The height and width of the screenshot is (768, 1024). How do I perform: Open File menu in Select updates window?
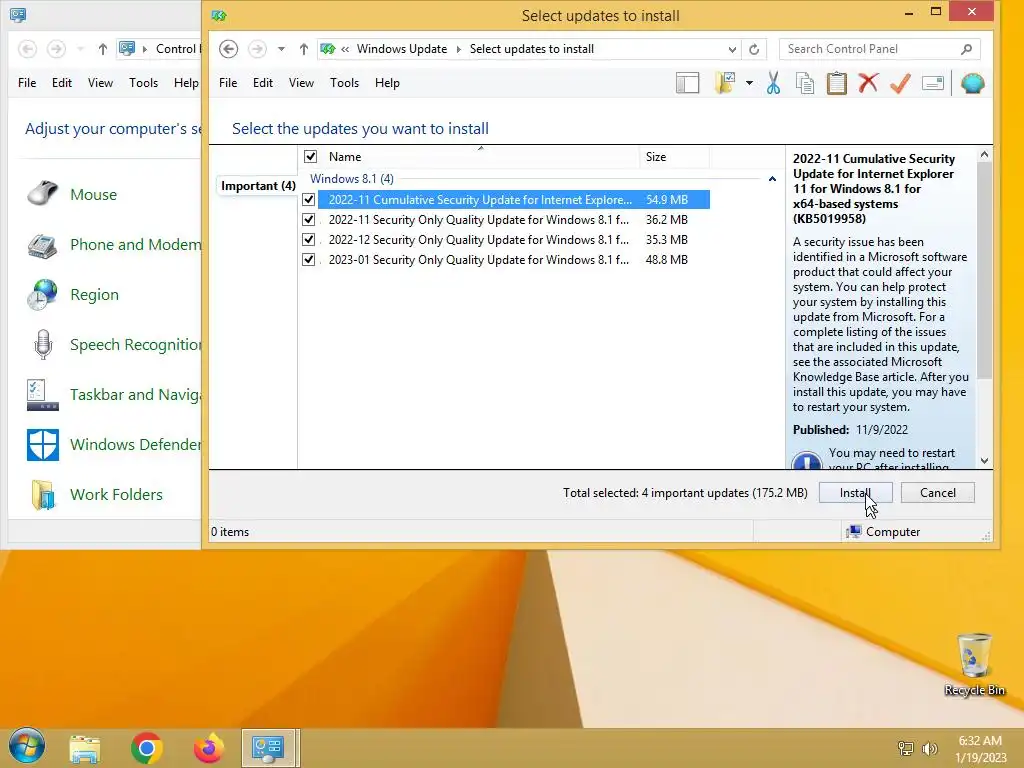[228, 83]
